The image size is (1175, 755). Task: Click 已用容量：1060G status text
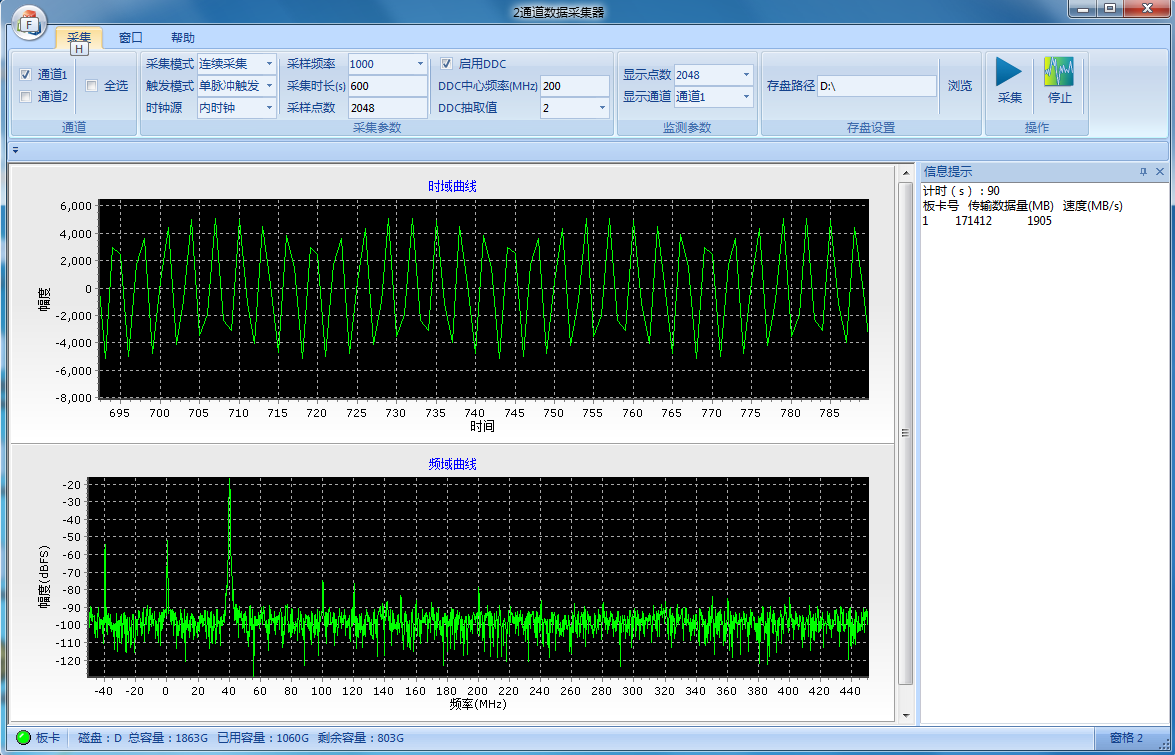pyautogui.click(x=262, y=738)
